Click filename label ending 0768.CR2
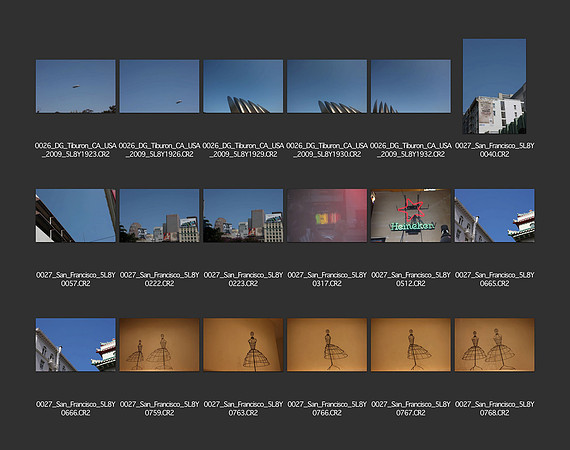The image size is (570, 450). tap(494, 409)
